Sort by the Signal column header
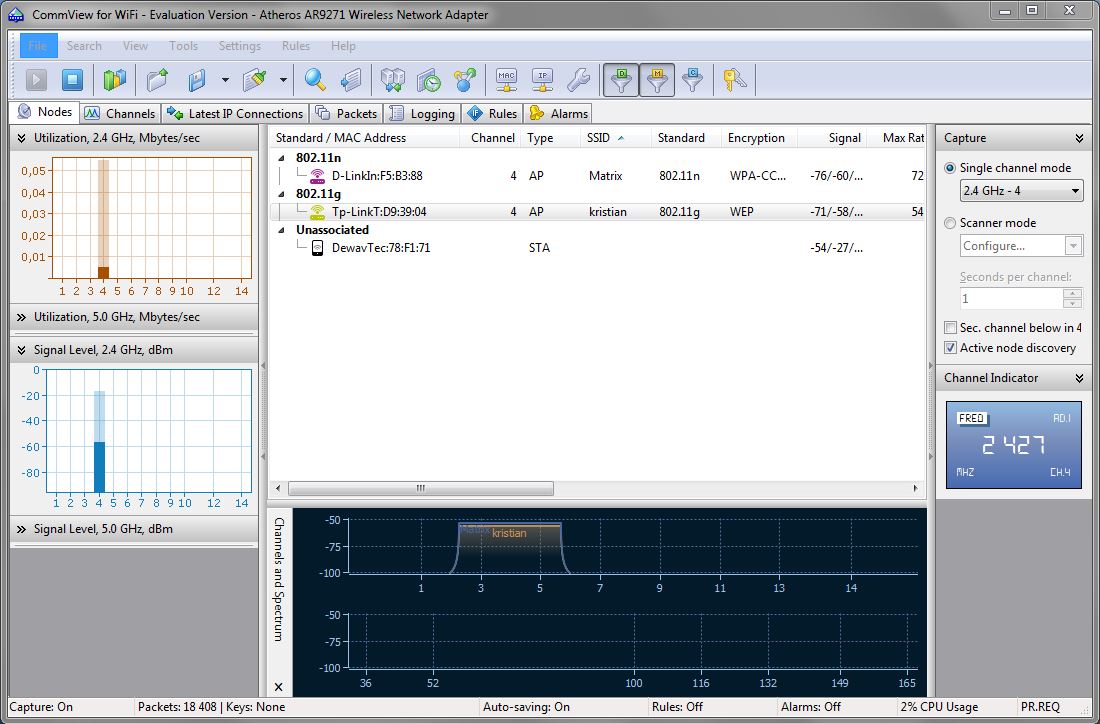1100x724 pixels. [x=844, y=138]
